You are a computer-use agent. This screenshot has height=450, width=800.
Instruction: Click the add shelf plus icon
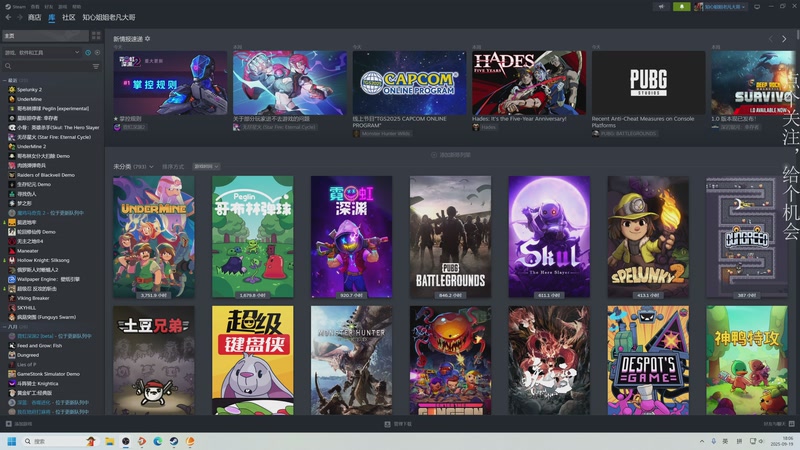point(434,155)
